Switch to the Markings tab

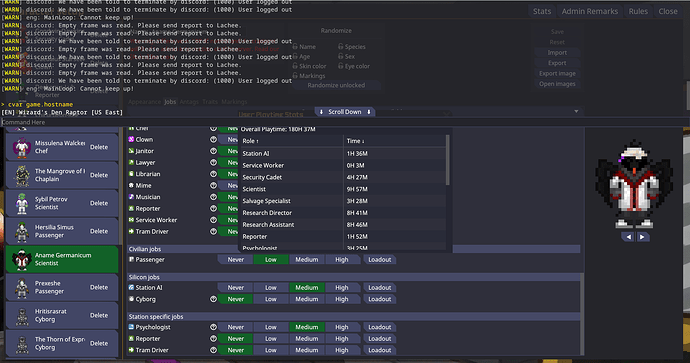[234, 102]
